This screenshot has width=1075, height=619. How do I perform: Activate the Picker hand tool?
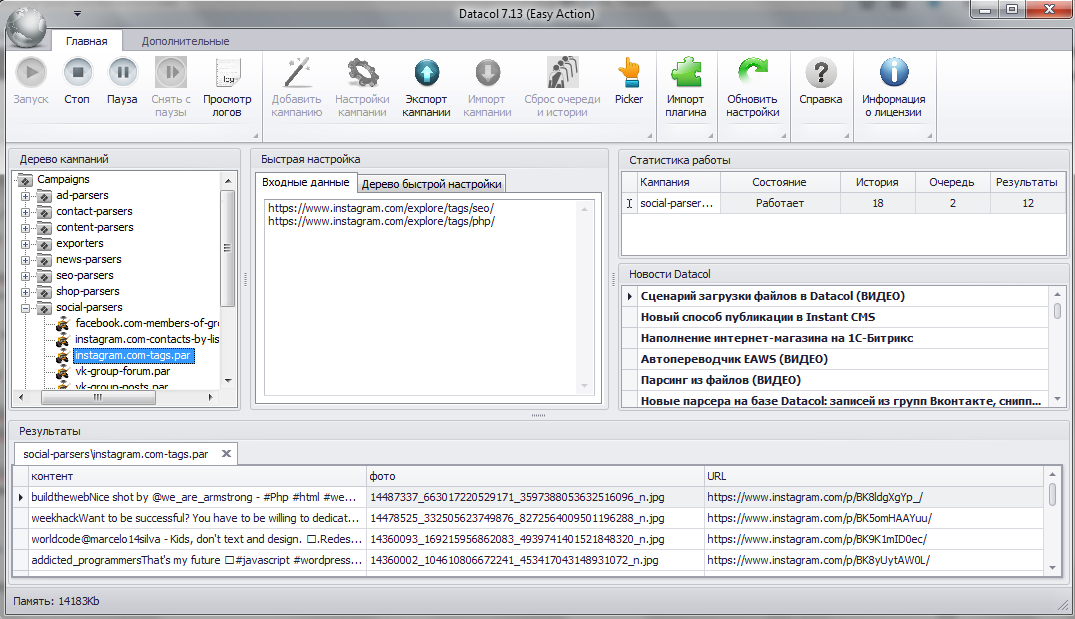[629, 73]
